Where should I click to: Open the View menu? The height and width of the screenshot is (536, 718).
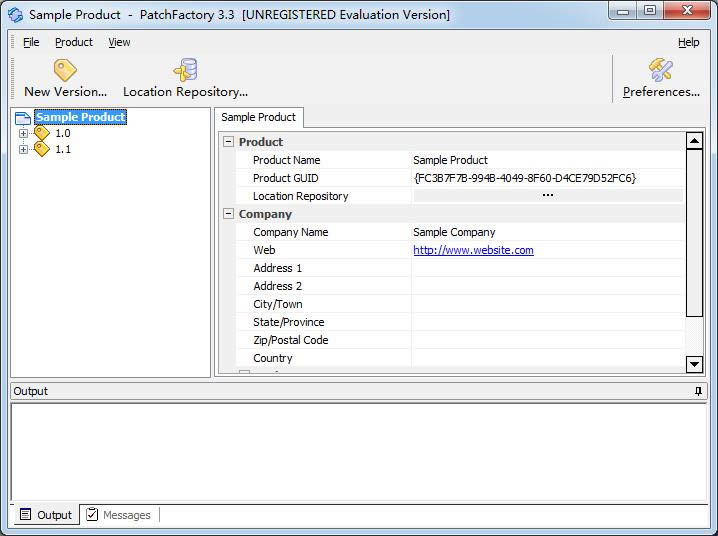[119, 42]
